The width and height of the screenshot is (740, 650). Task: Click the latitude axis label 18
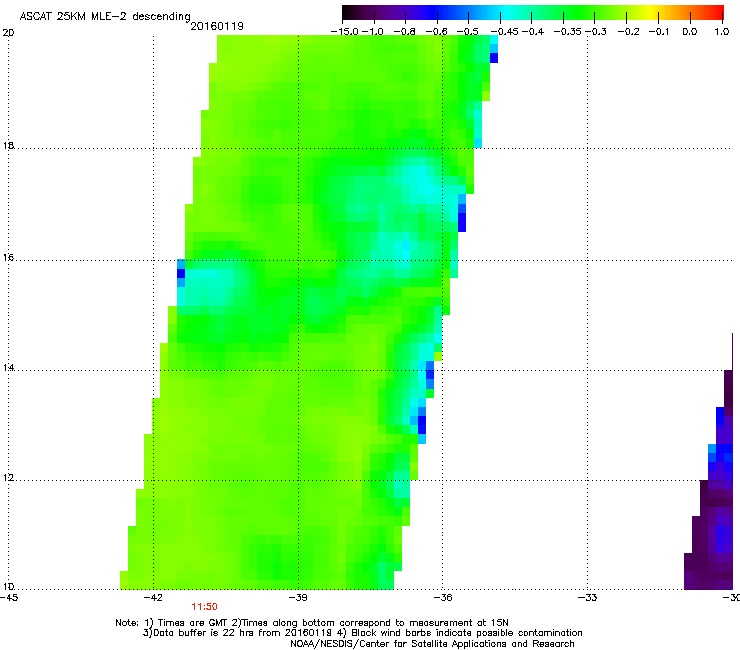point(8,145)
